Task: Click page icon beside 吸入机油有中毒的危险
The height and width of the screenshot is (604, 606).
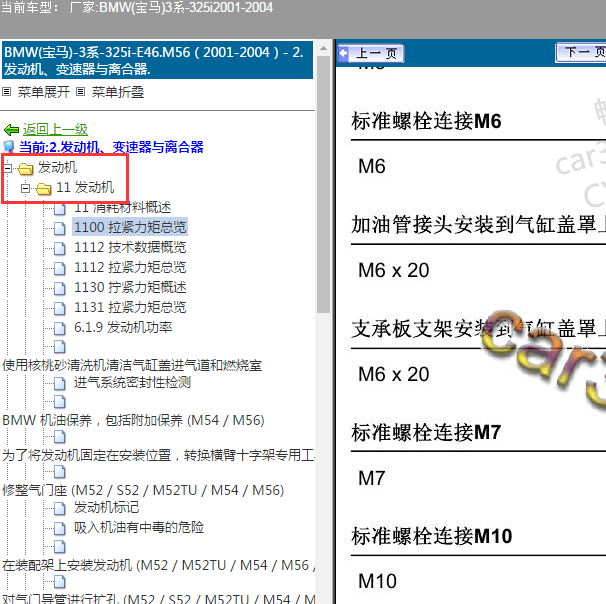Action: [60, 529]
